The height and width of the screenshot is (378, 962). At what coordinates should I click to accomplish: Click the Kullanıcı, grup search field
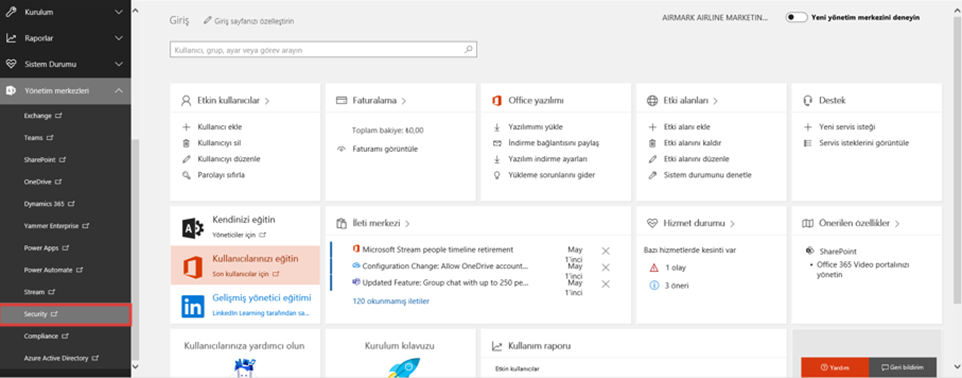tap(323, 50)
